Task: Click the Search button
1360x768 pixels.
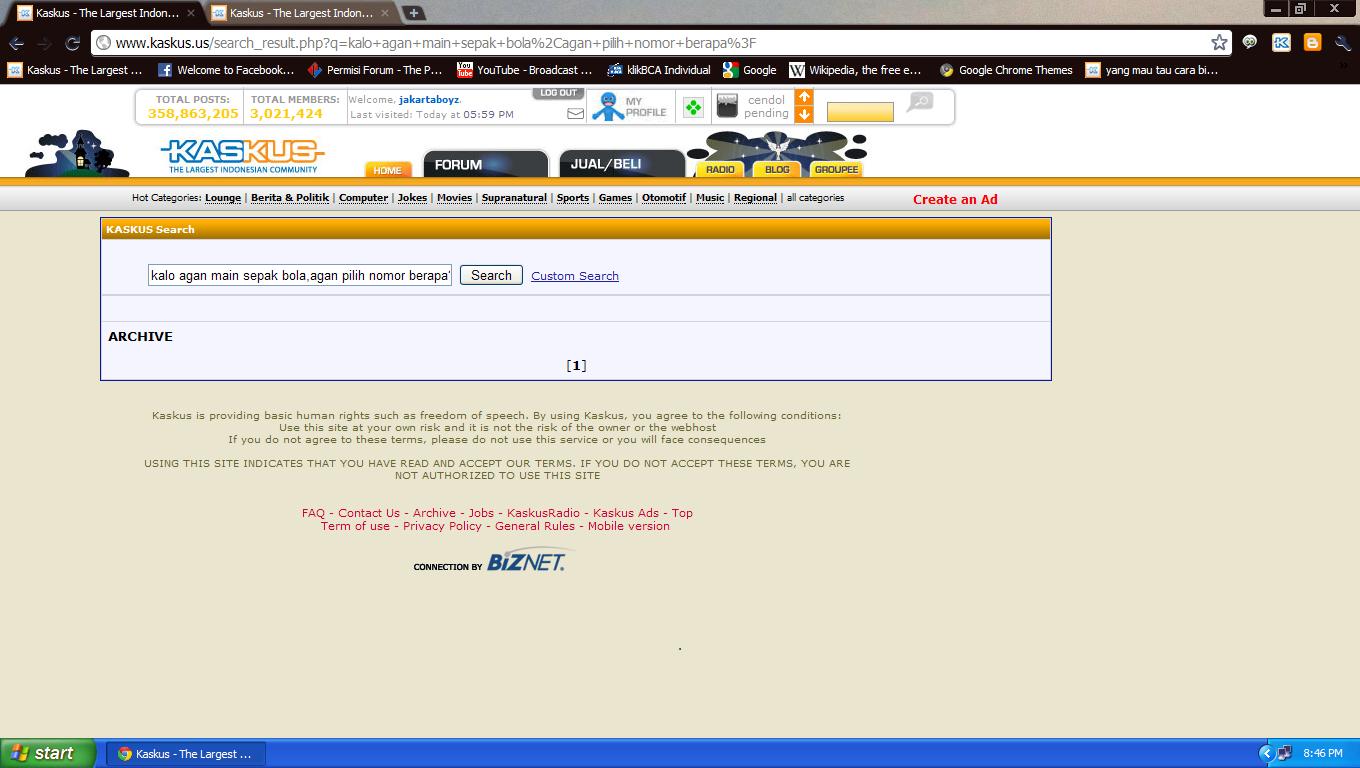Action: click(491, 275)
